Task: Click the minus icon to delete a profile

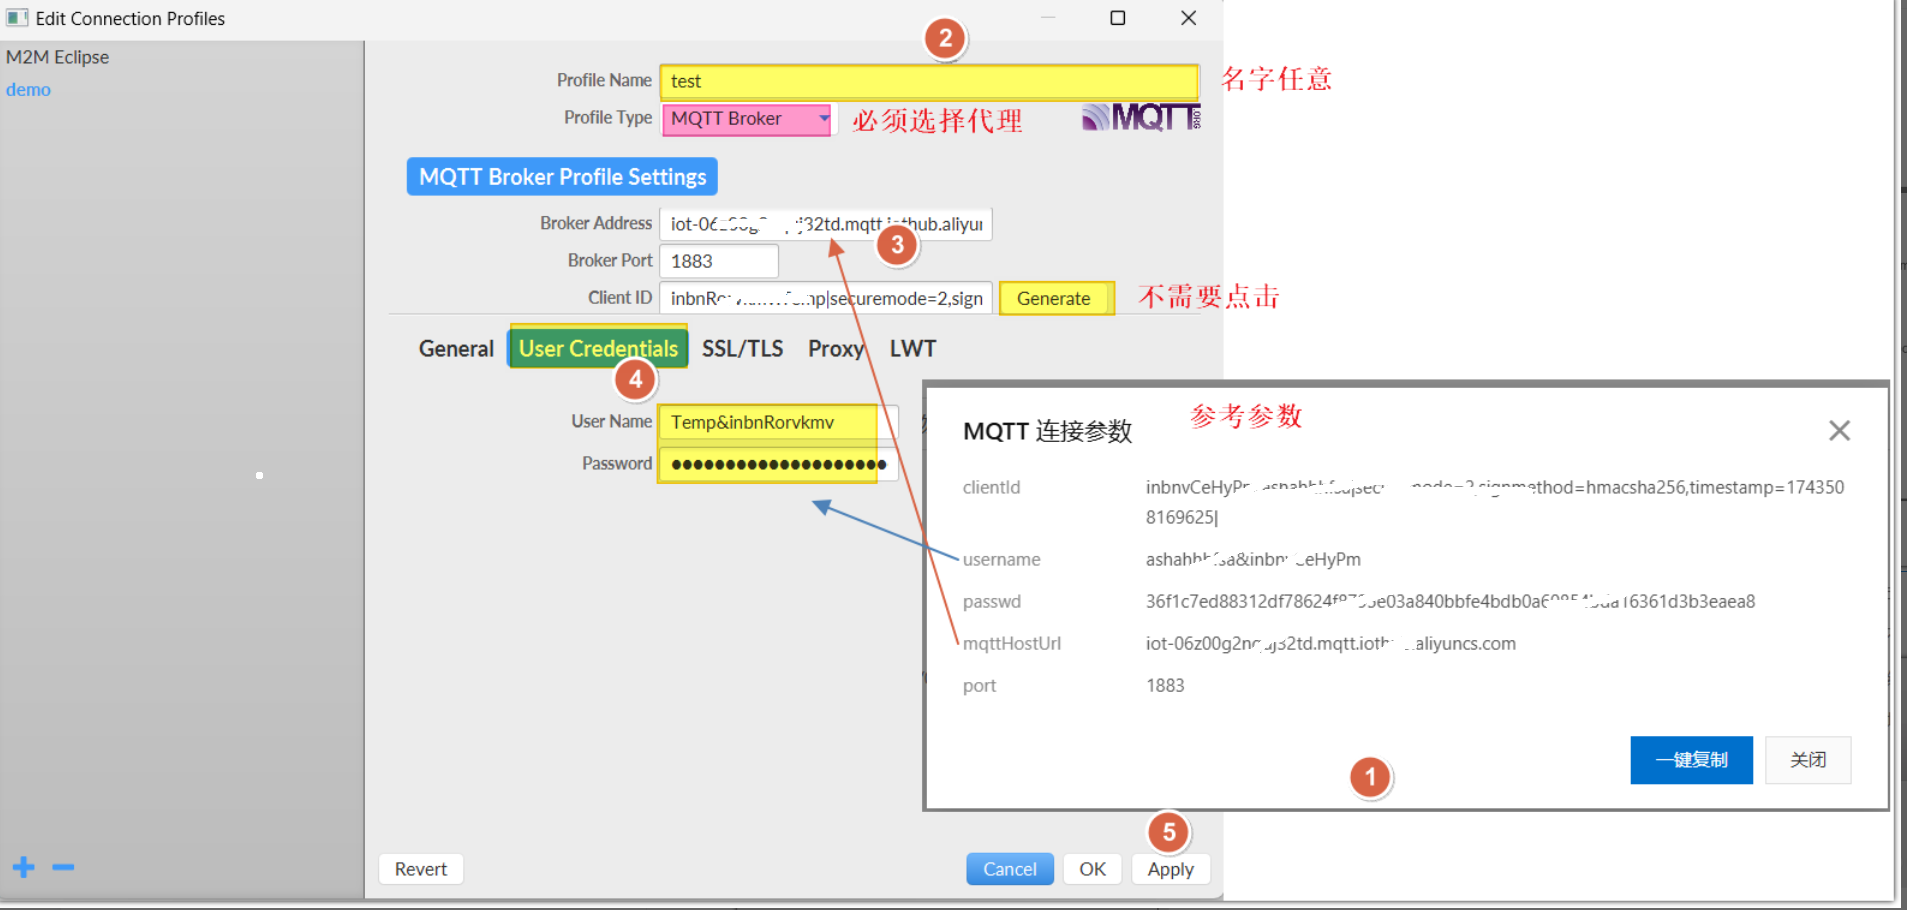Action: point(62,867)
